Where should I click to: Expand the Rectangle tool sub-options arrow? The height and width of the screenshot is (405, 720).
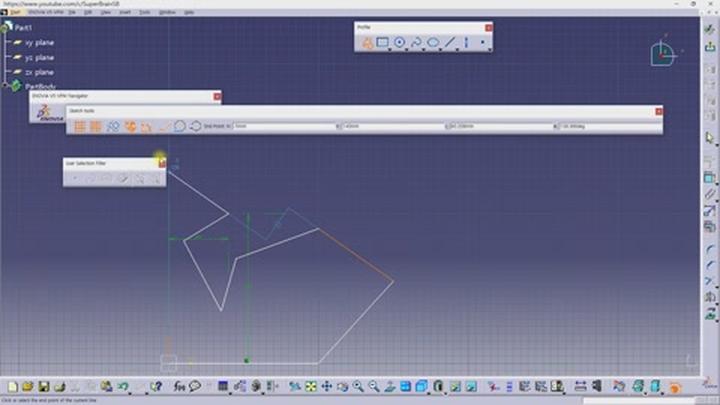click(x=390, y=49)
